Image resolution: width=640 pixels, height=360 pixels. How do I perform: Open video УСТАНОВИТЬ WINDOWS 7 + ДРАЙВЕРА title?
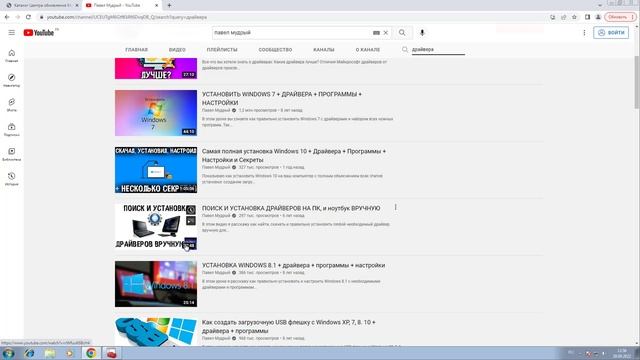tap(282, 98)
